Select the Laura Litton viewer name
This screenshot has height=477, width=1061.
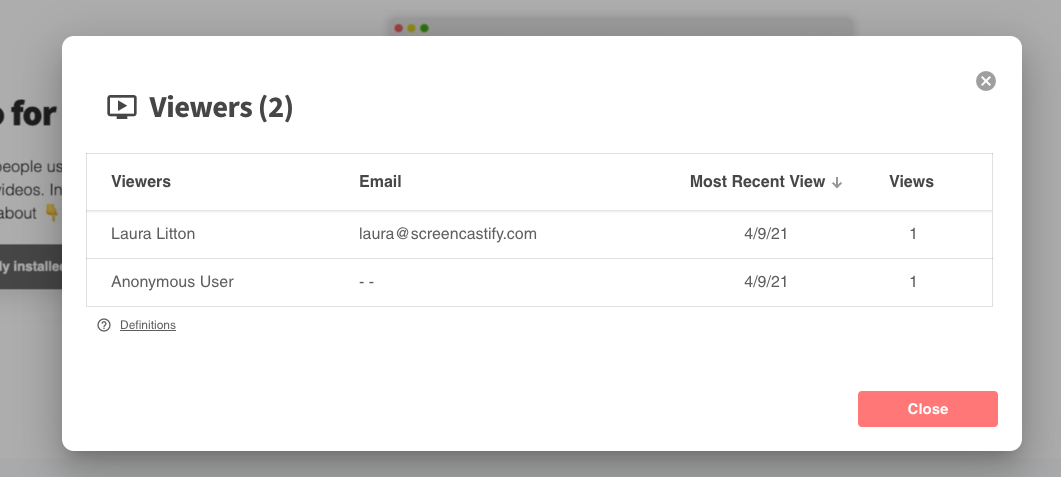(x=153, y=234)
